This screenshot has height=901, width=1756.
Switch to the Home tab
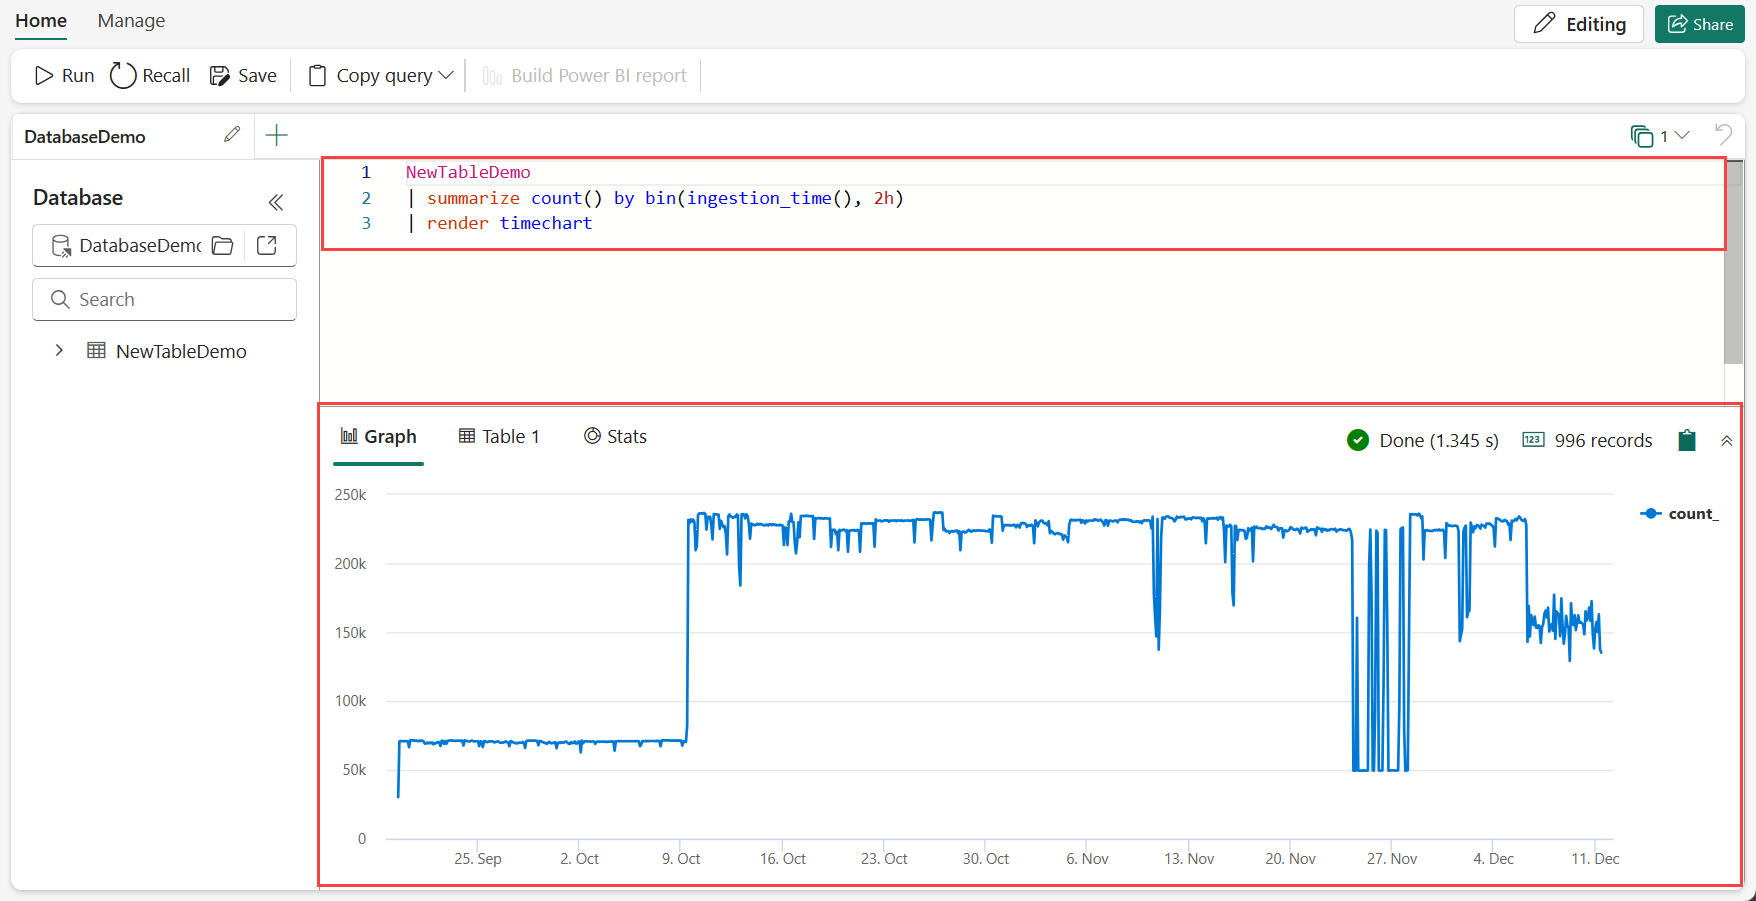pos(41,21)
